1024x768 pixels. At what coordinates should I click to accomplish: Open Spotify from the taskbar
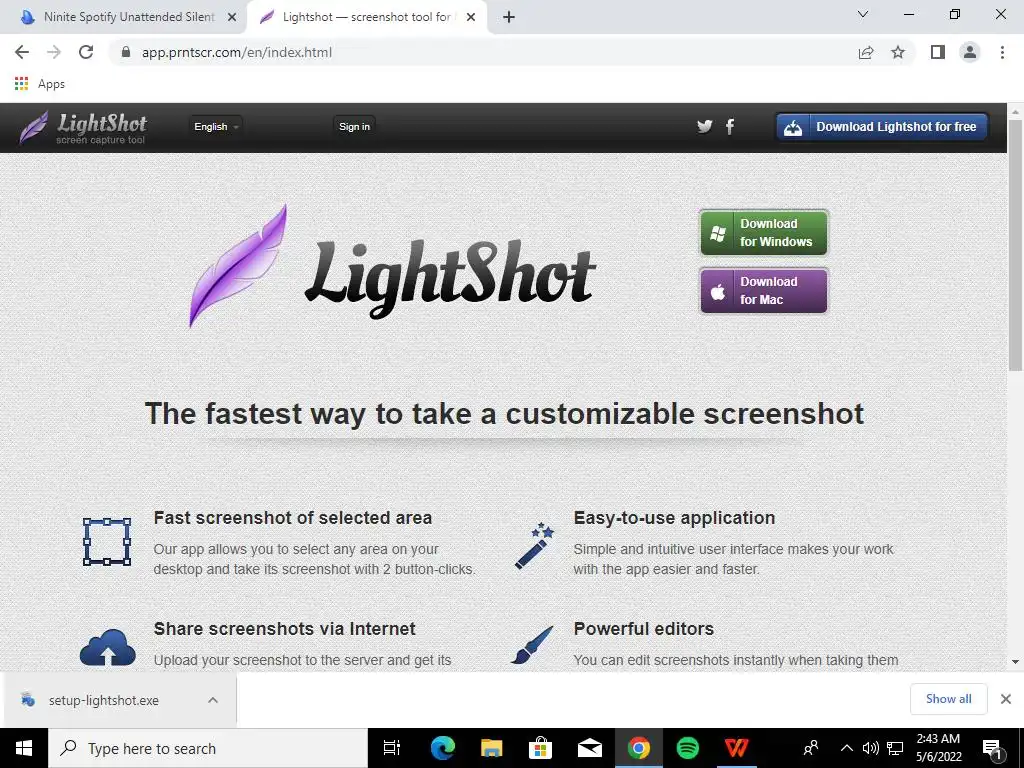tap(688, 748)
